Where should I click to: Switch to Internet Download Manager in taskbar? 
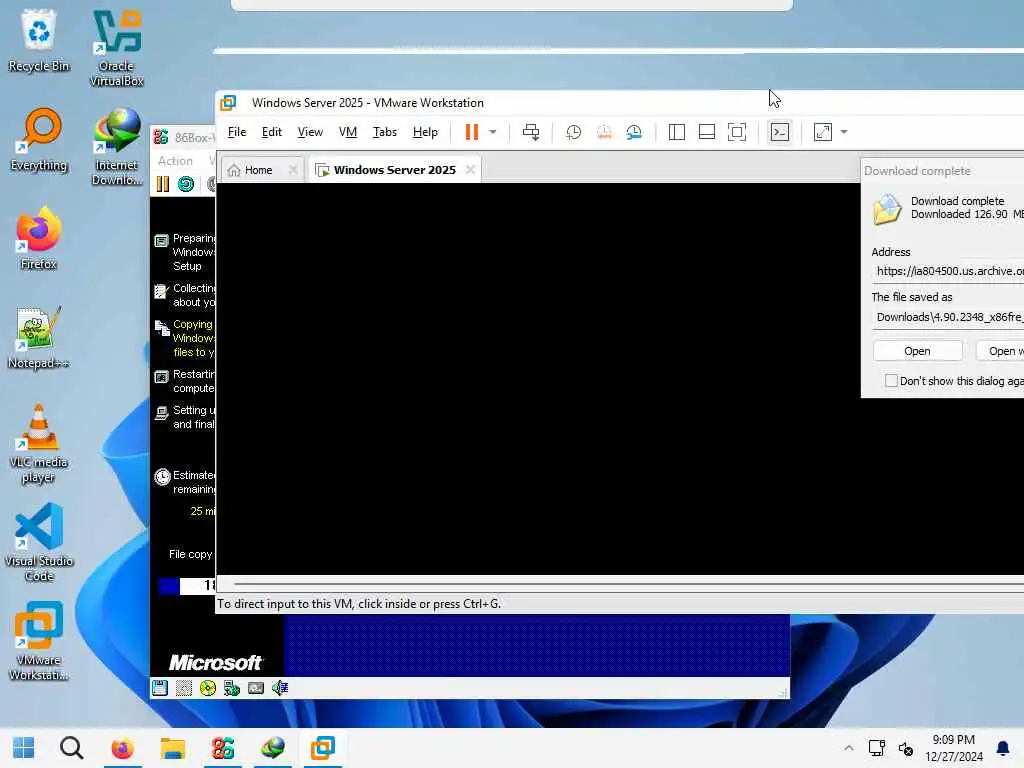(273, 748)
